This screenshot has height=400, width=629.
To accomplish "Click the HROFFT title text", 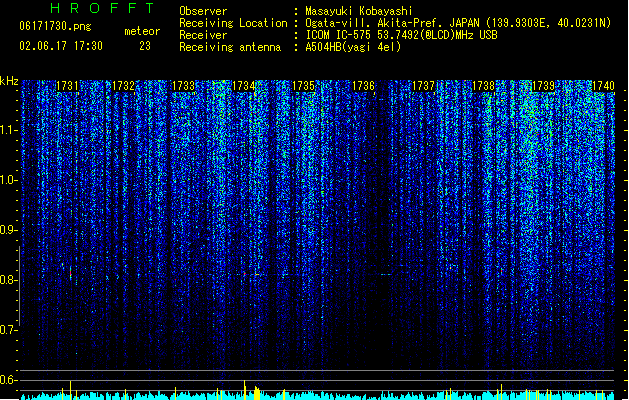I will 102,8.
